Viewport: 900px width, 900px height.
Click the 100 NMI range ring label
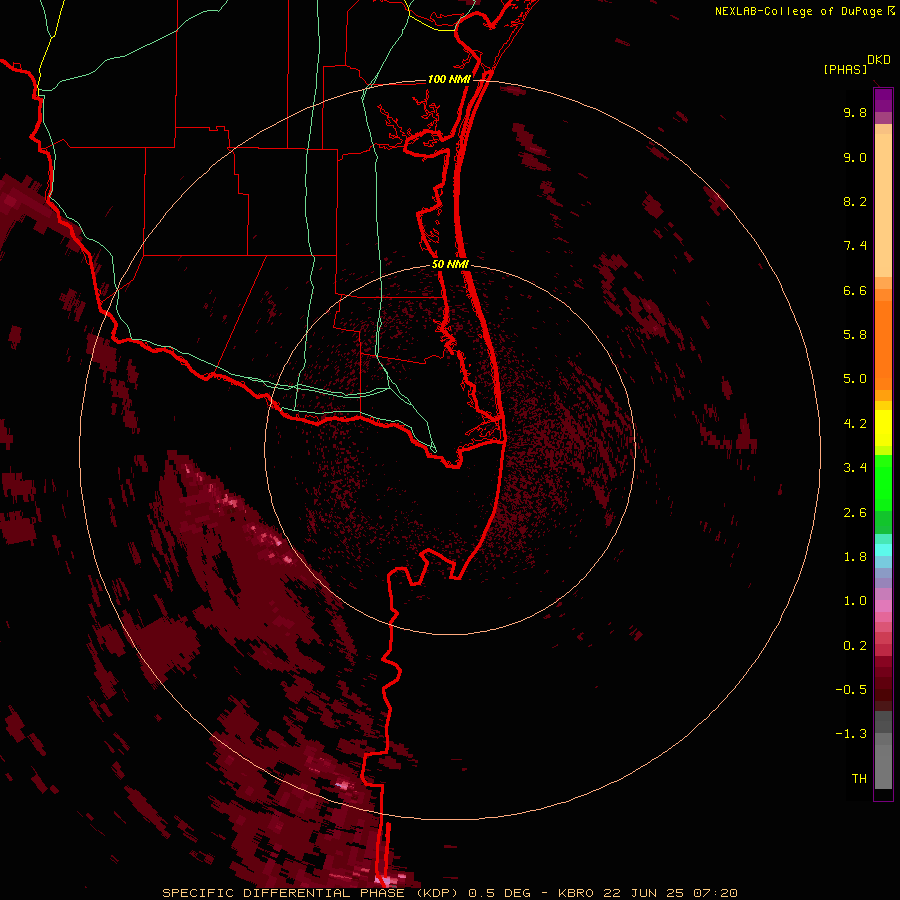click(x=449, y=79)
